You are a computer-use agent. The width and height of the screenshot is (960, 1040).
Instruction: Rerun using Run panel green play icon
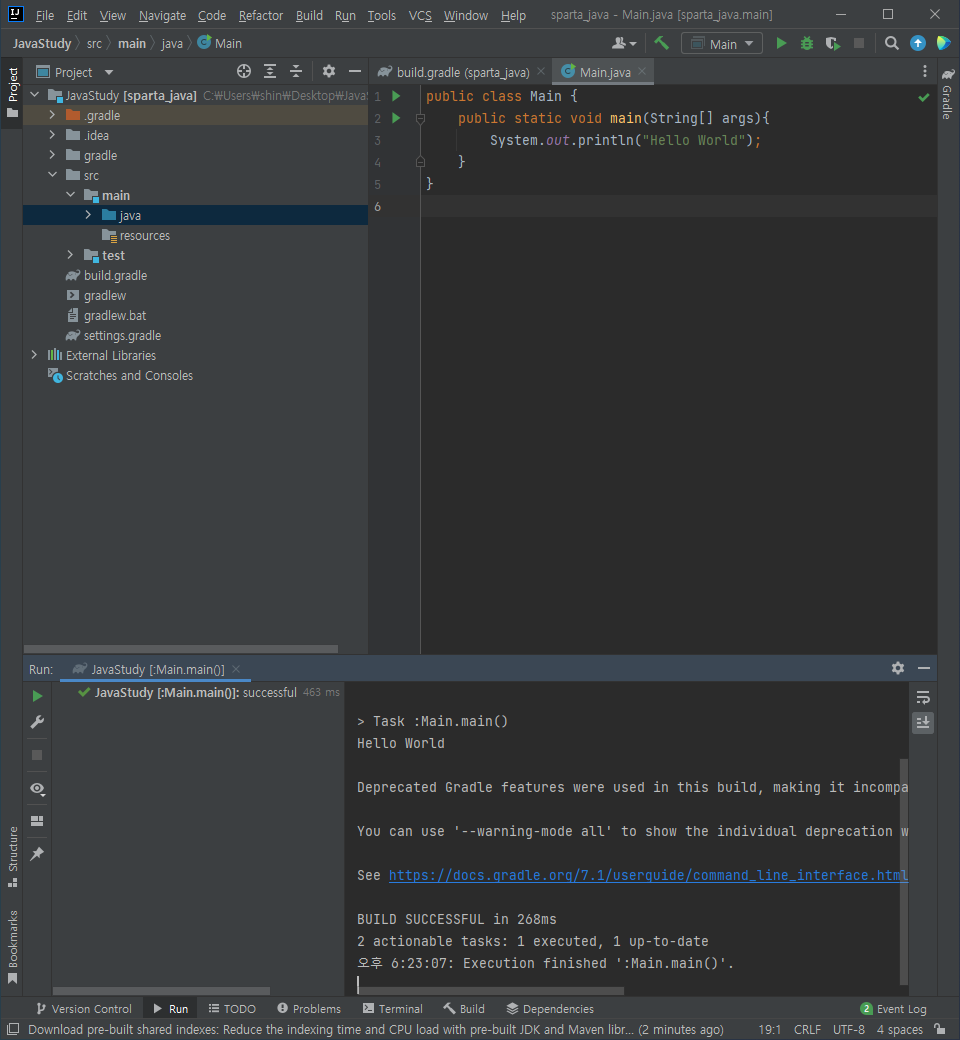pyautogui.click(x=37, y=696)
